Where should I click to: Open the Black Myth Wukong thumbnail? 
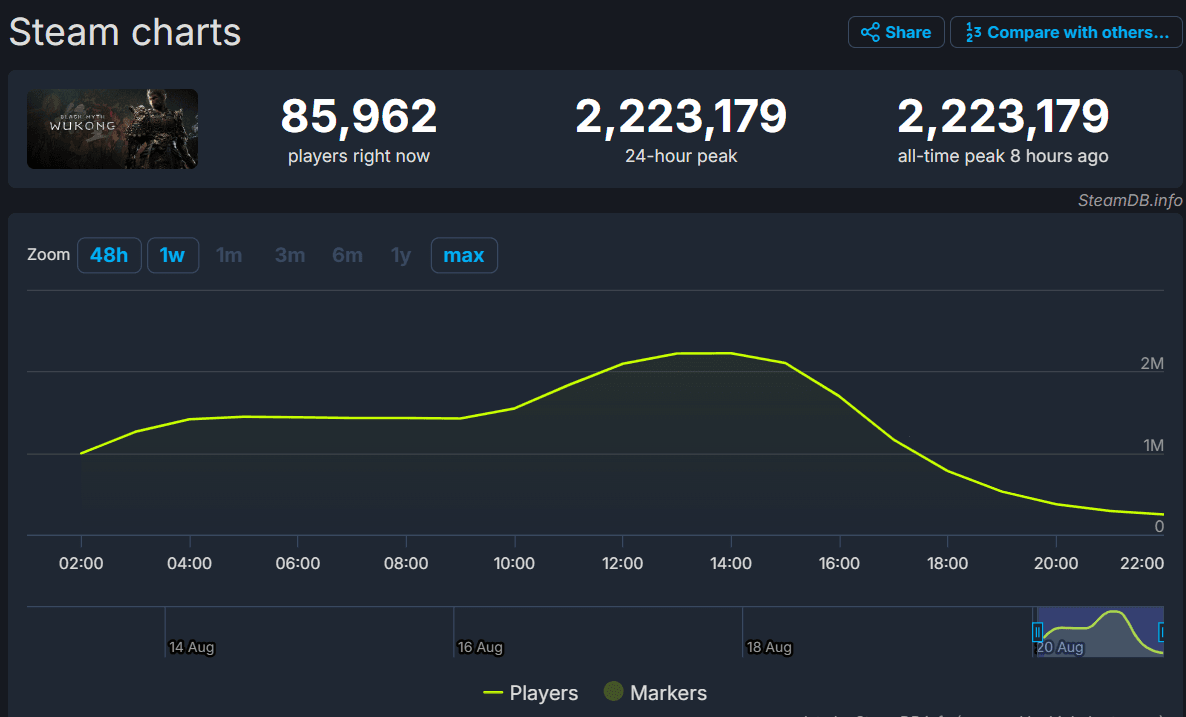[112, 129]
